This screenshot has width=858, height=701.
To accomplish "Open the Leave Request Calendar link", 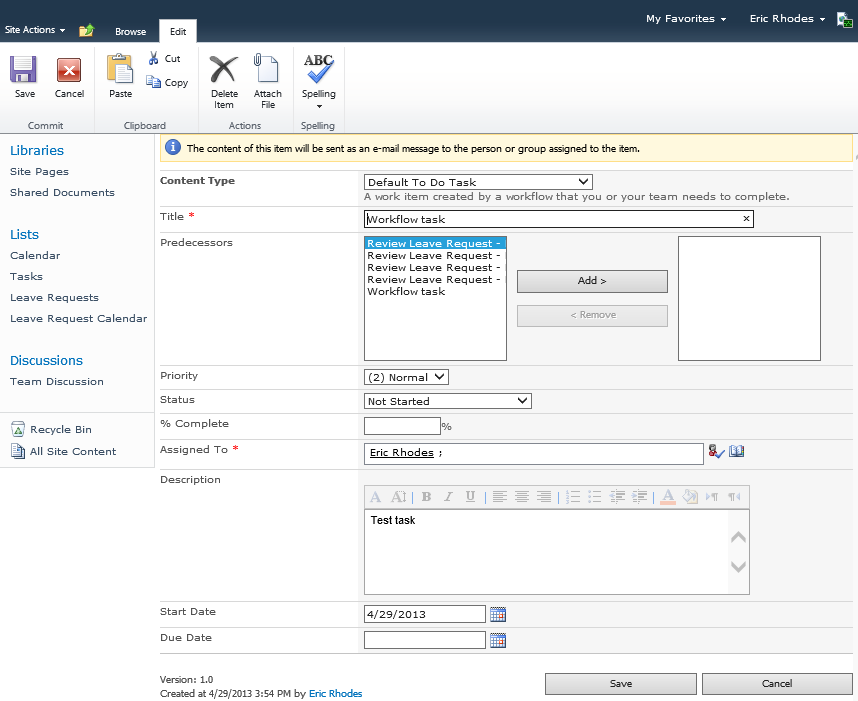I will (x=78, y=319).
